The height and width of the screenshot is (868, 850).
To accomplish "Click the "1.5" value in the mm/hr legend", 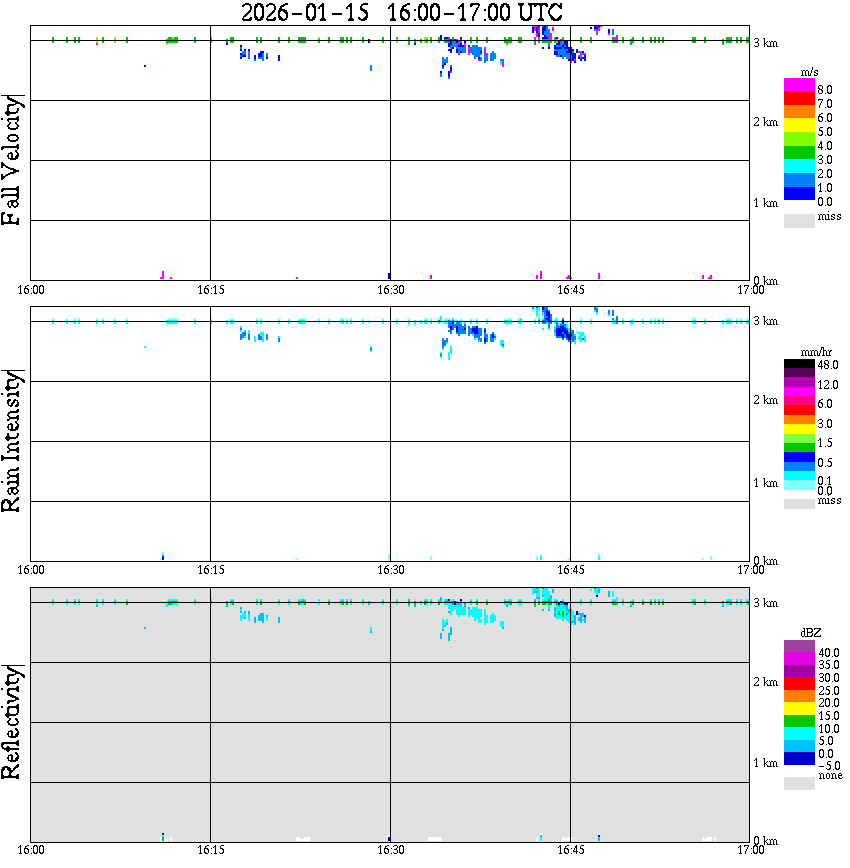I will [825, 443].
